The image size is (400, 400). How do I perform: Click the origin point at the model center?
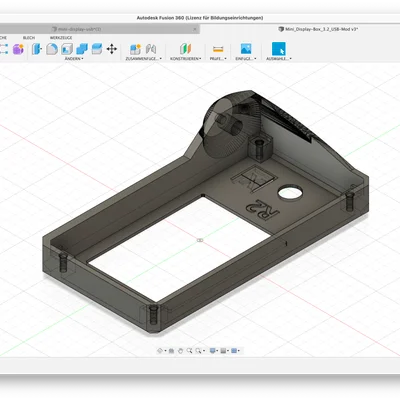click(x=200, y=240)
